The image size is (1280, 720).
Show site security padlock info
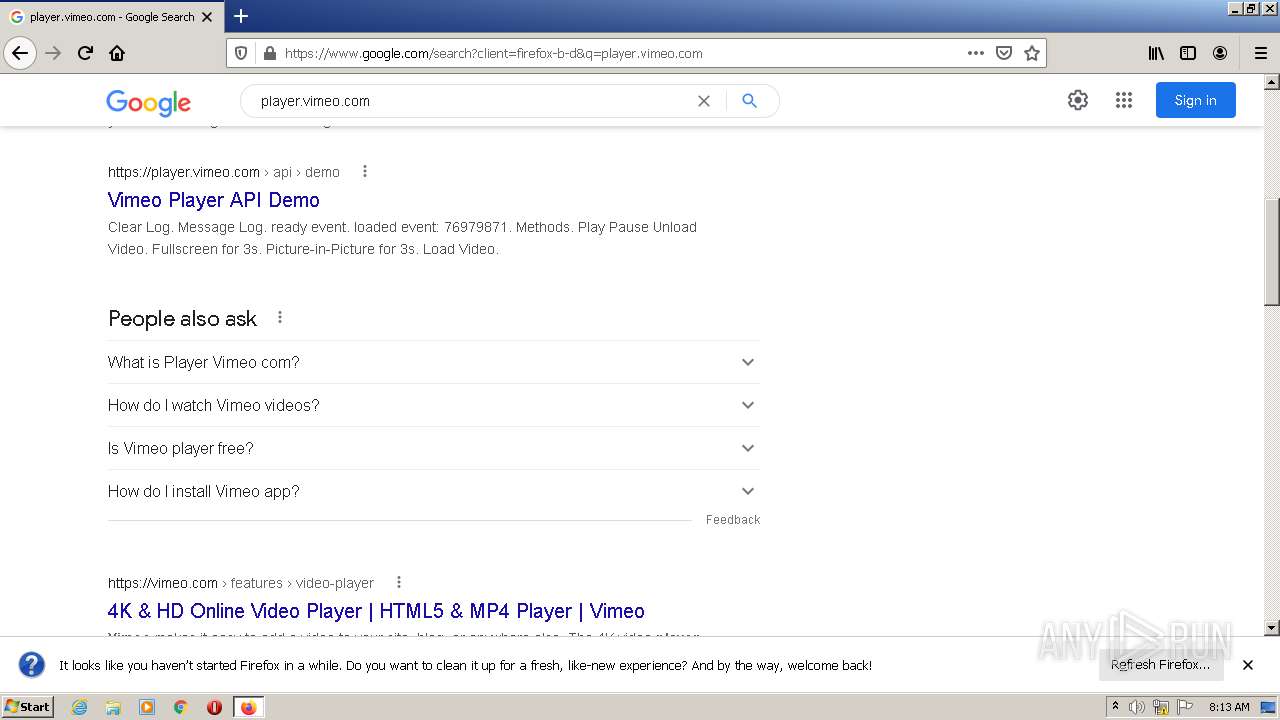269,53
